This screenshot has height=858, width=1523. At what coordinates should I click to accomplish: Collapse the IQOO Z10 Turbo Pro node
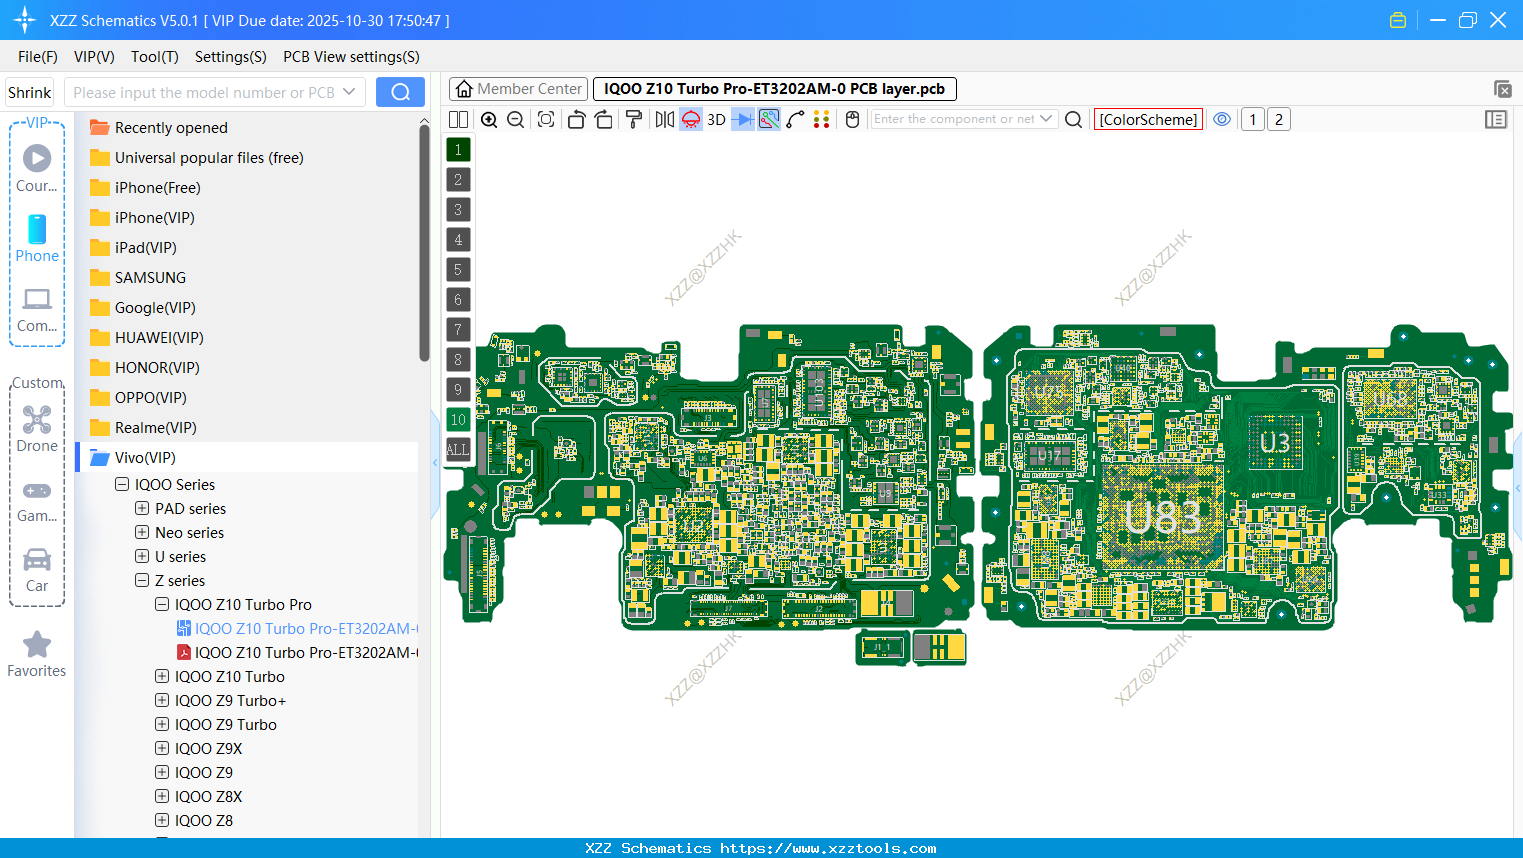point(162,604)
